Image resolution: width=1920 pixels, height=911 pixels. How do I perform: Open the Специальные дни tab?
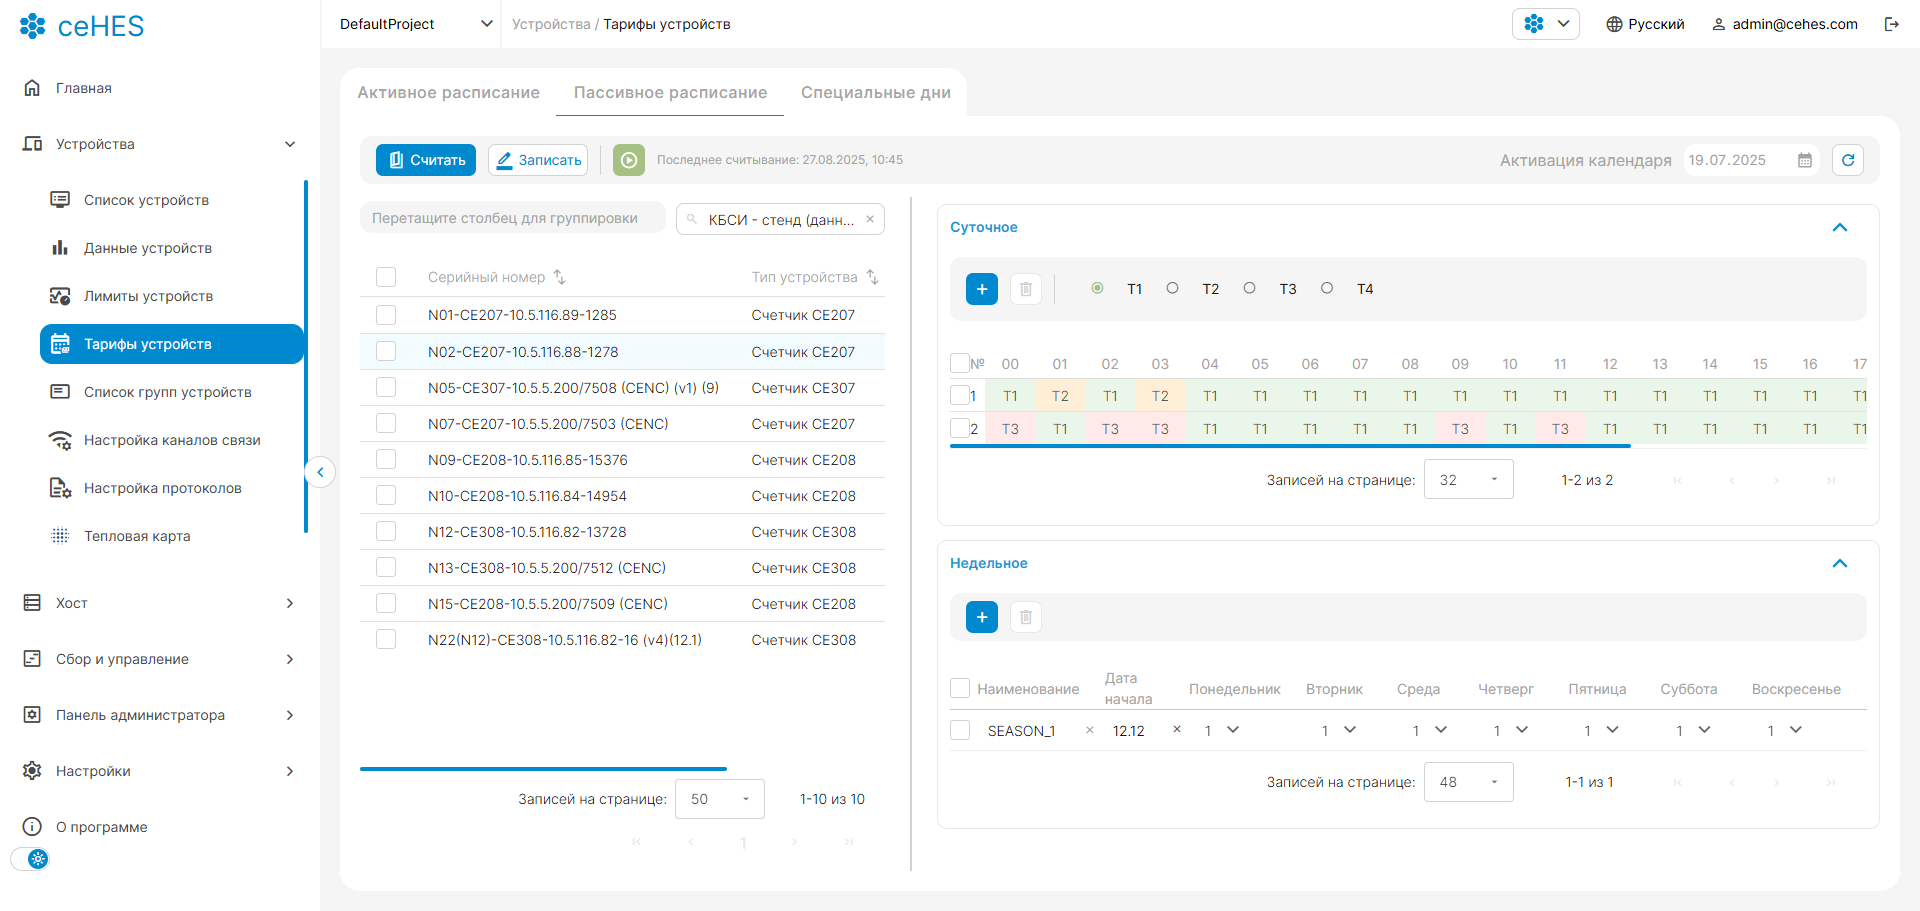tap(875, 92)
